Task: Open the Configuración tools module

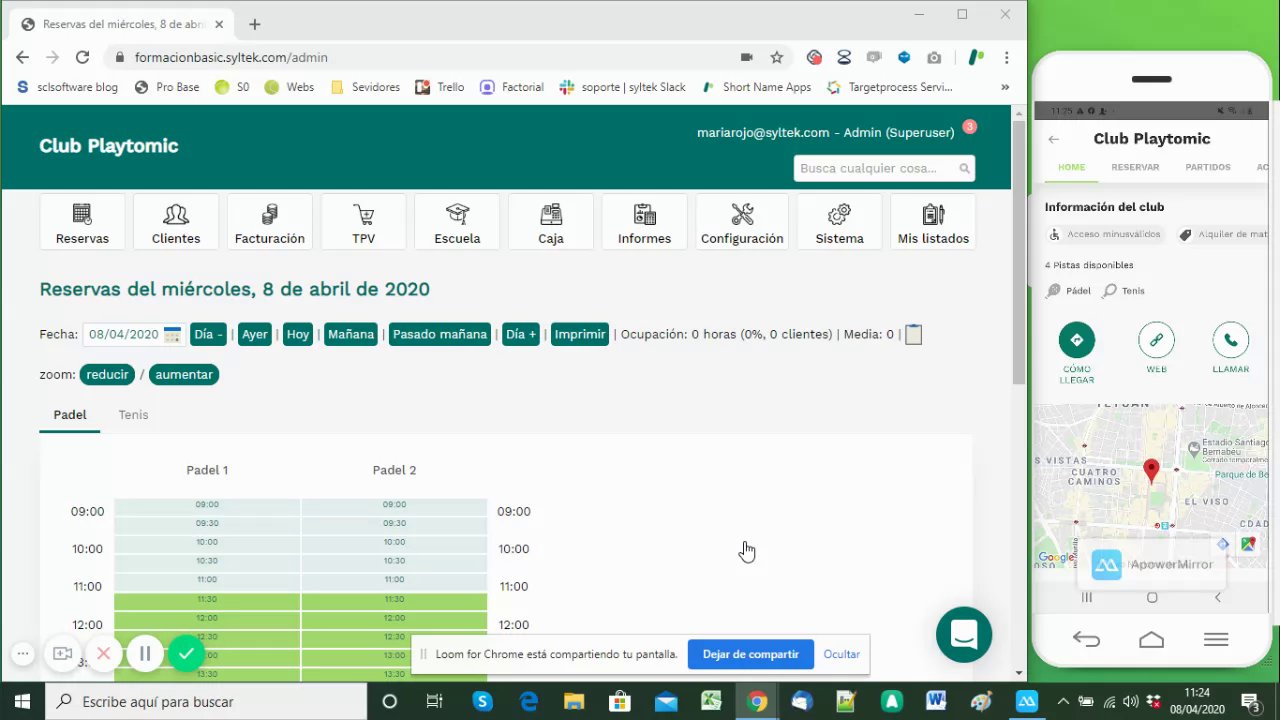Action: 742,221
